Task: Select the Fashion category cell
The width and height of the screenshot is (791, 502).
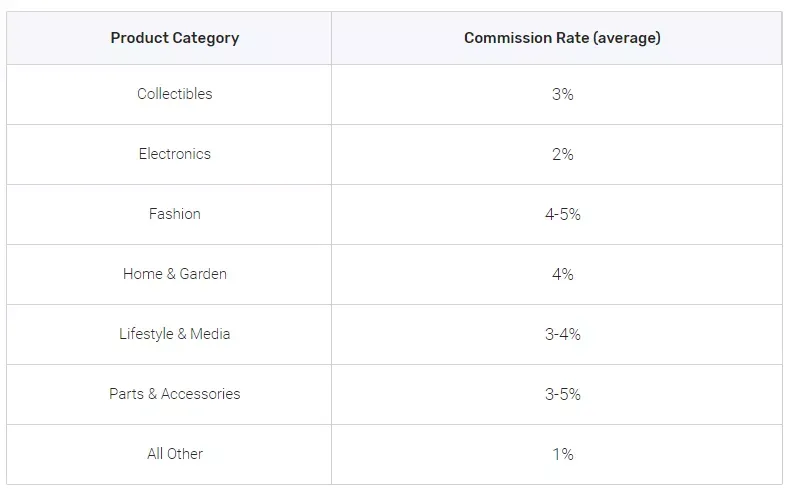Action: coord(169,214)
